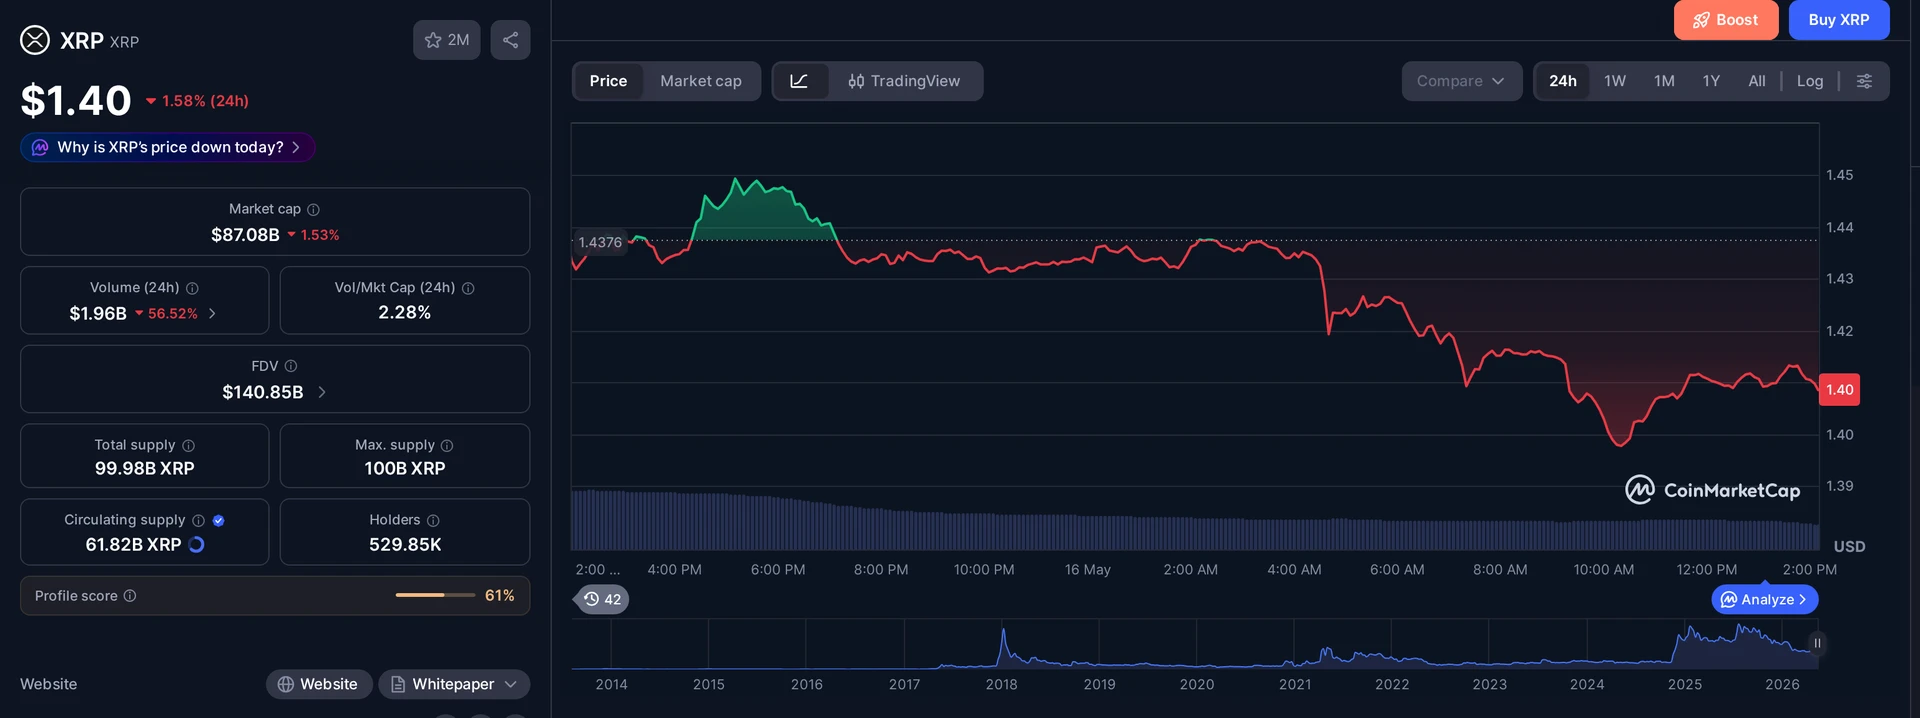Click the Profile score info icon
Image resolution: width=1920 pixels, height=718 pixels.
pos(129,596)
